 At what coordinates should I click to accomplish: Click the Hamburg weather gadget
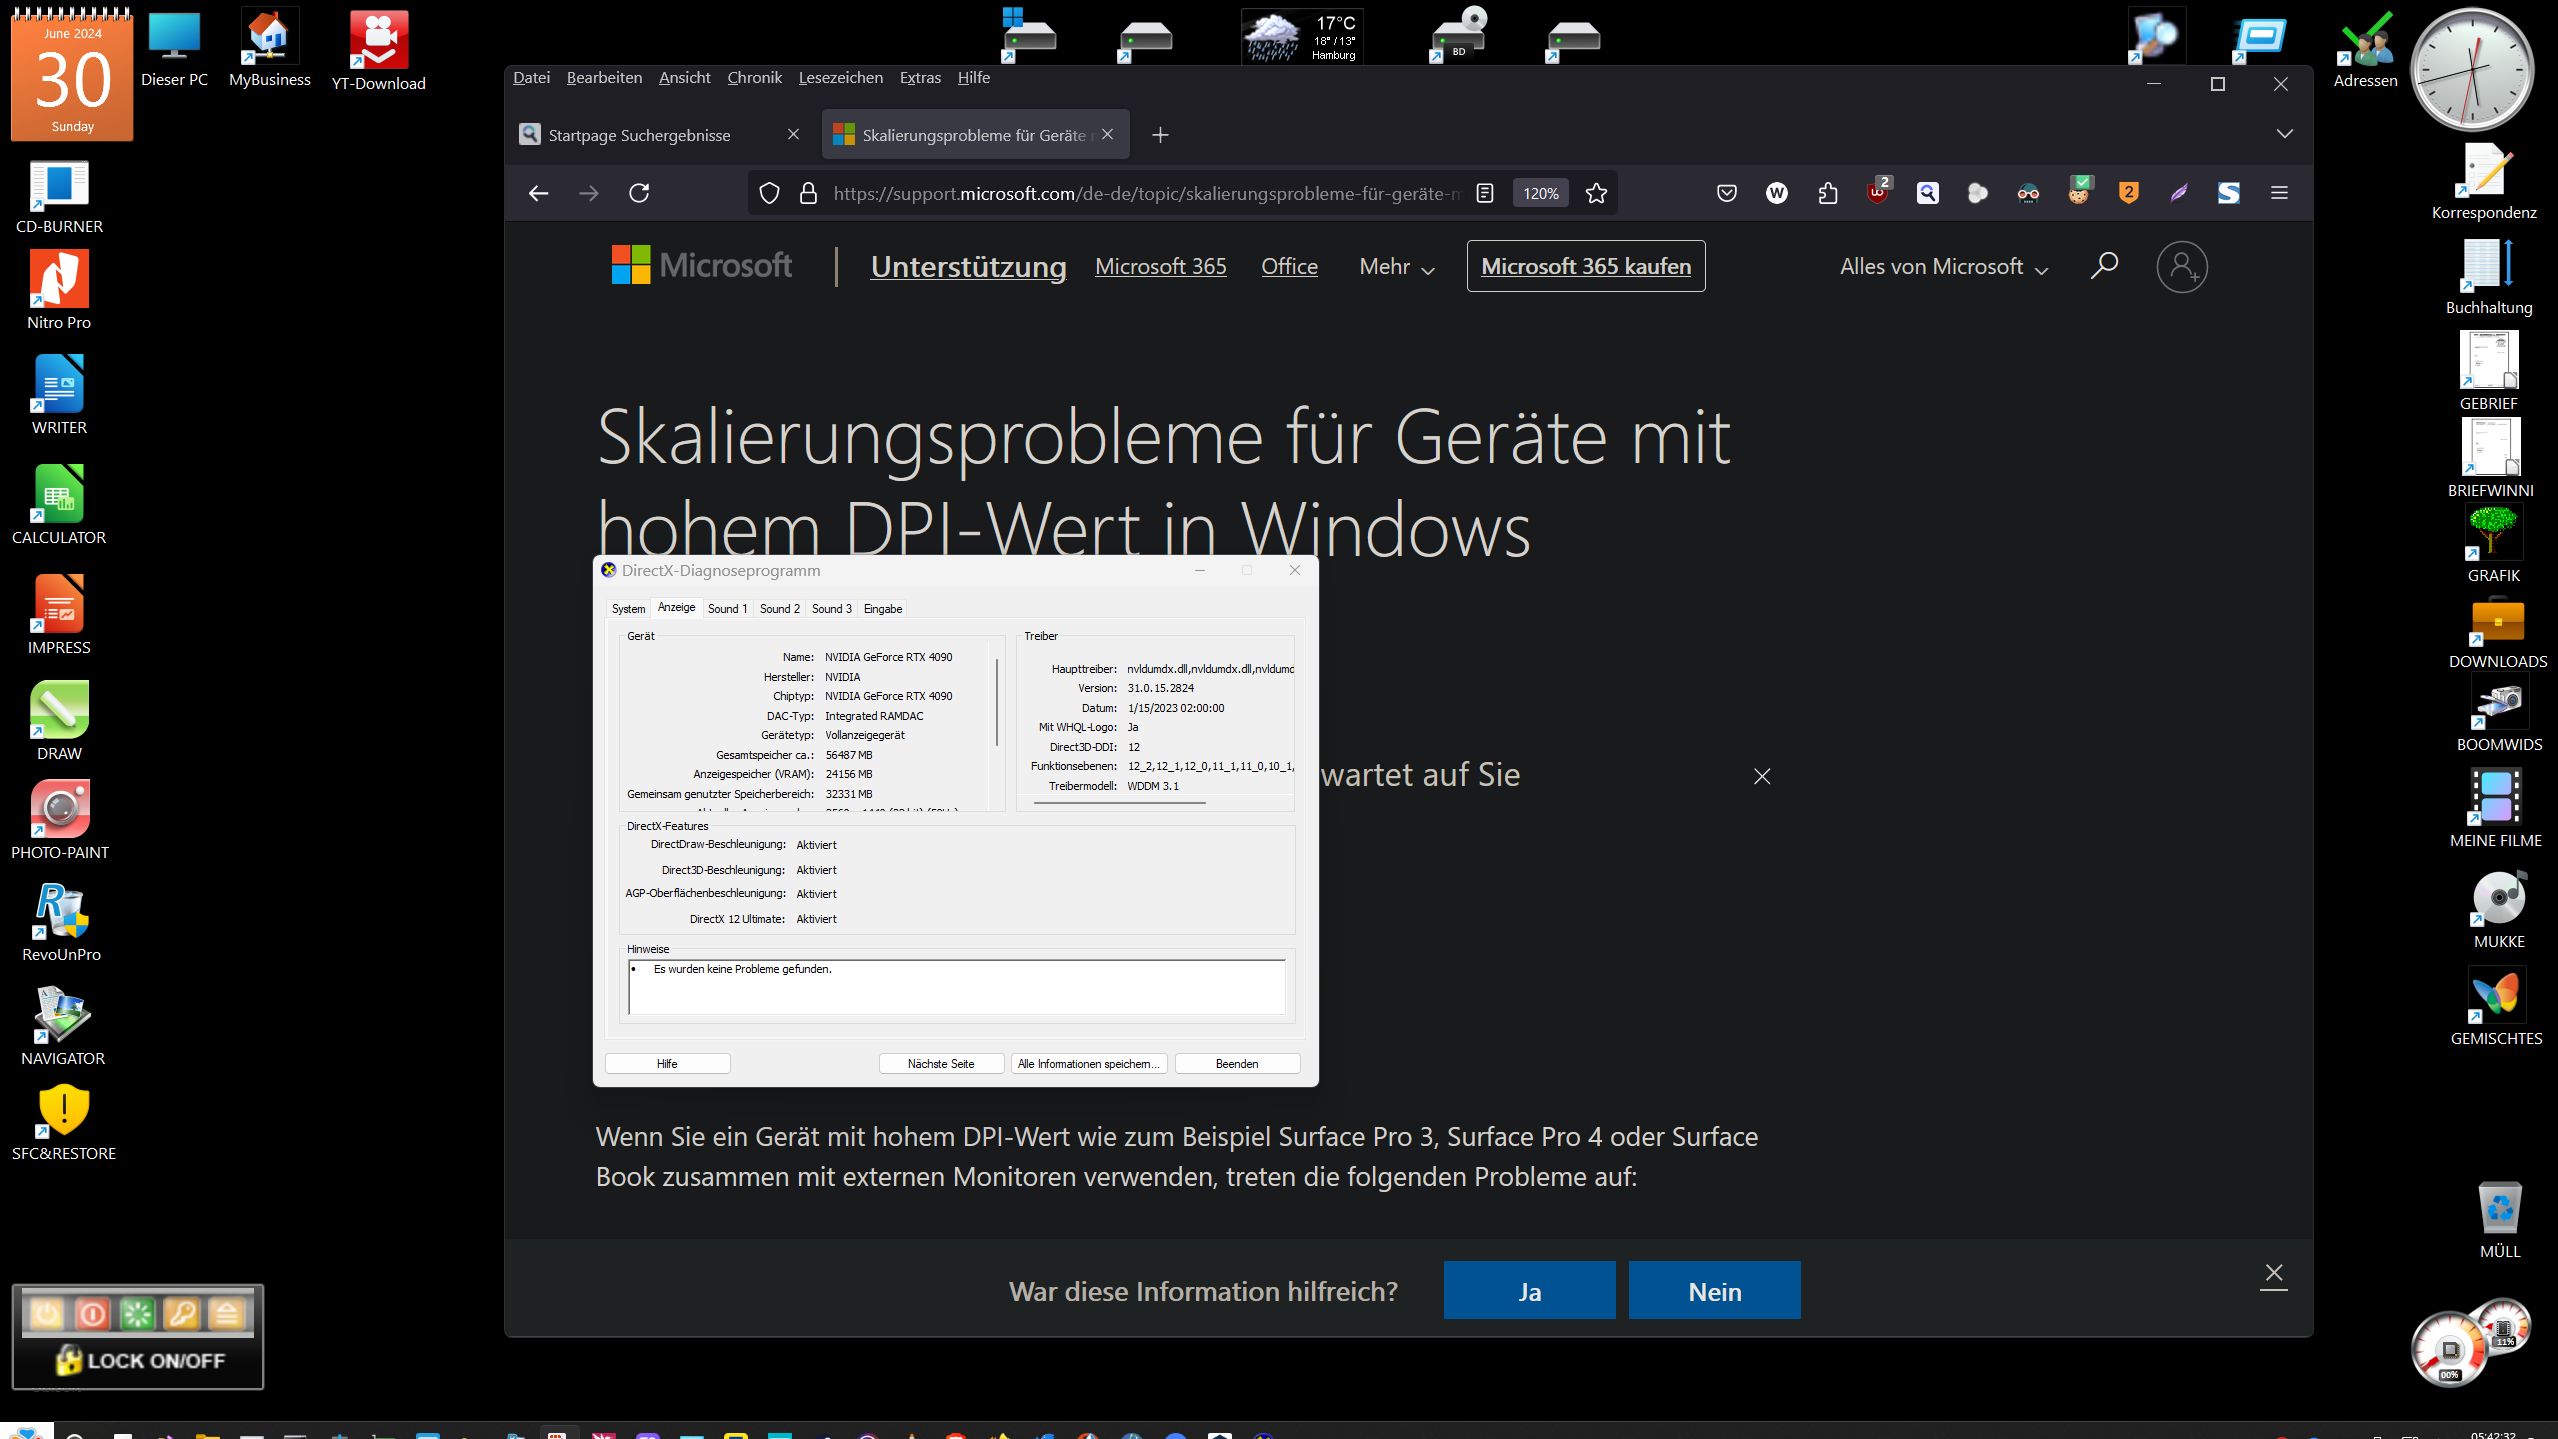point(1302,37)
